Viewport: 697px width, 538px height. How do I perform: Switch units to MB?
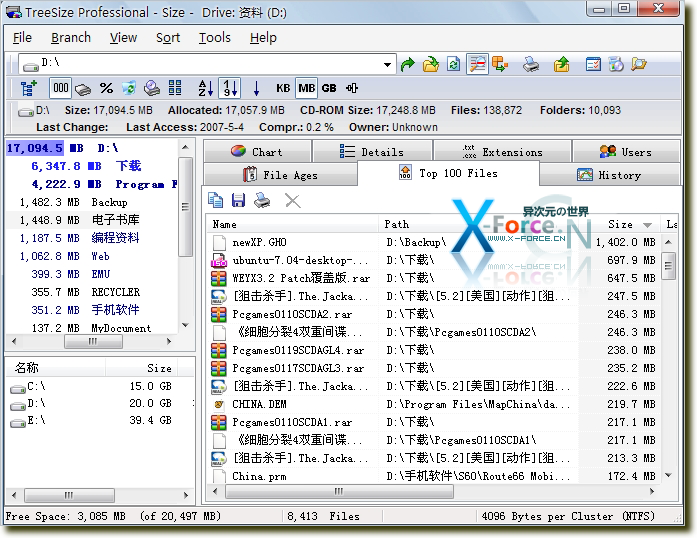click(x=306, y=88)
